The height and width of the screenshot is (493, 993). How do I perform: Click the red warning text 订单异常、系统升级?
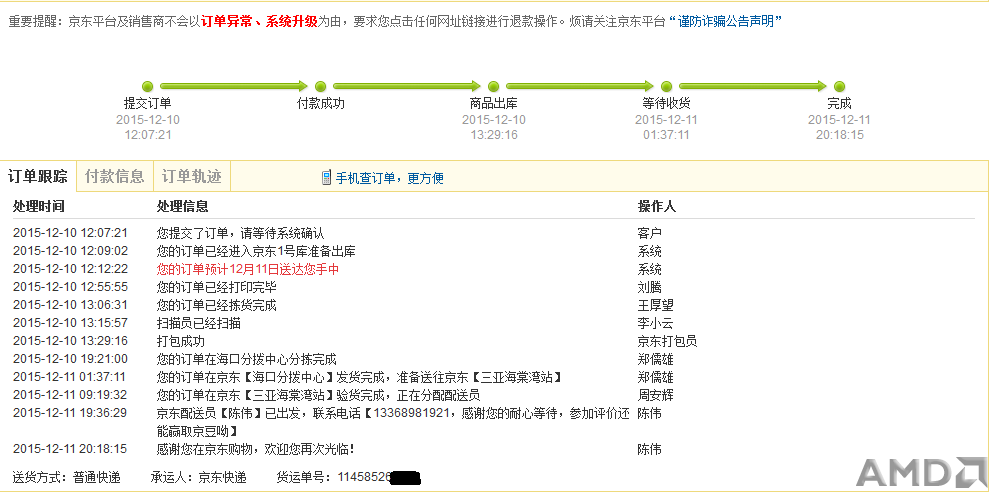point(259,22)
